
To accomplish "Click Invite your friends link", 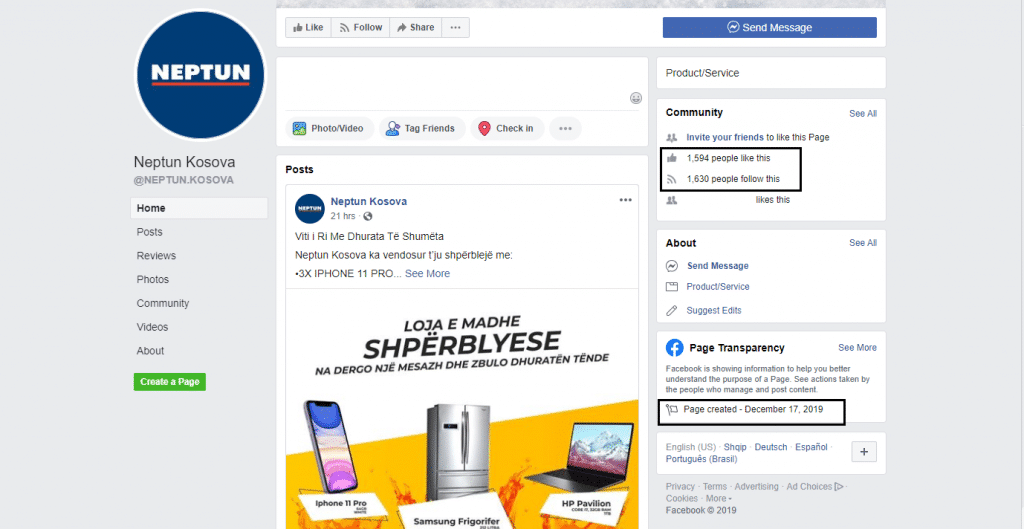I will click(725, 138).
